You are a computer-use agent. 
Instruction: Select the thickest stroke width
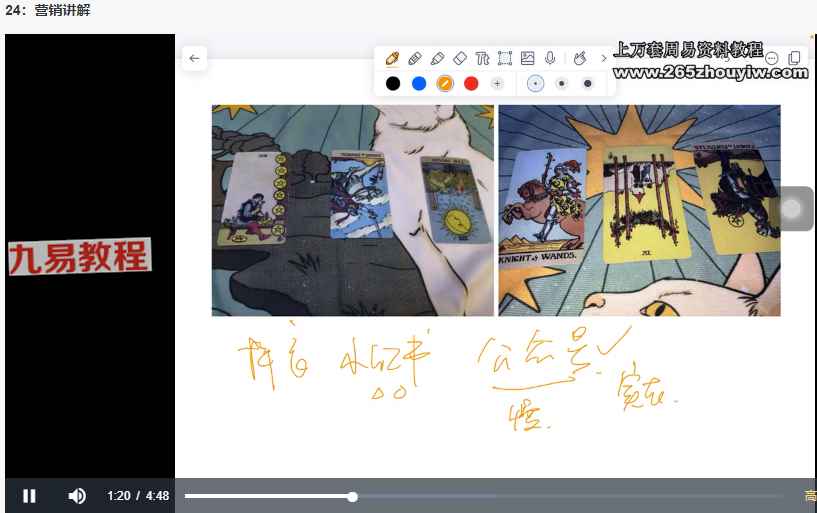(x=588, y=83)
